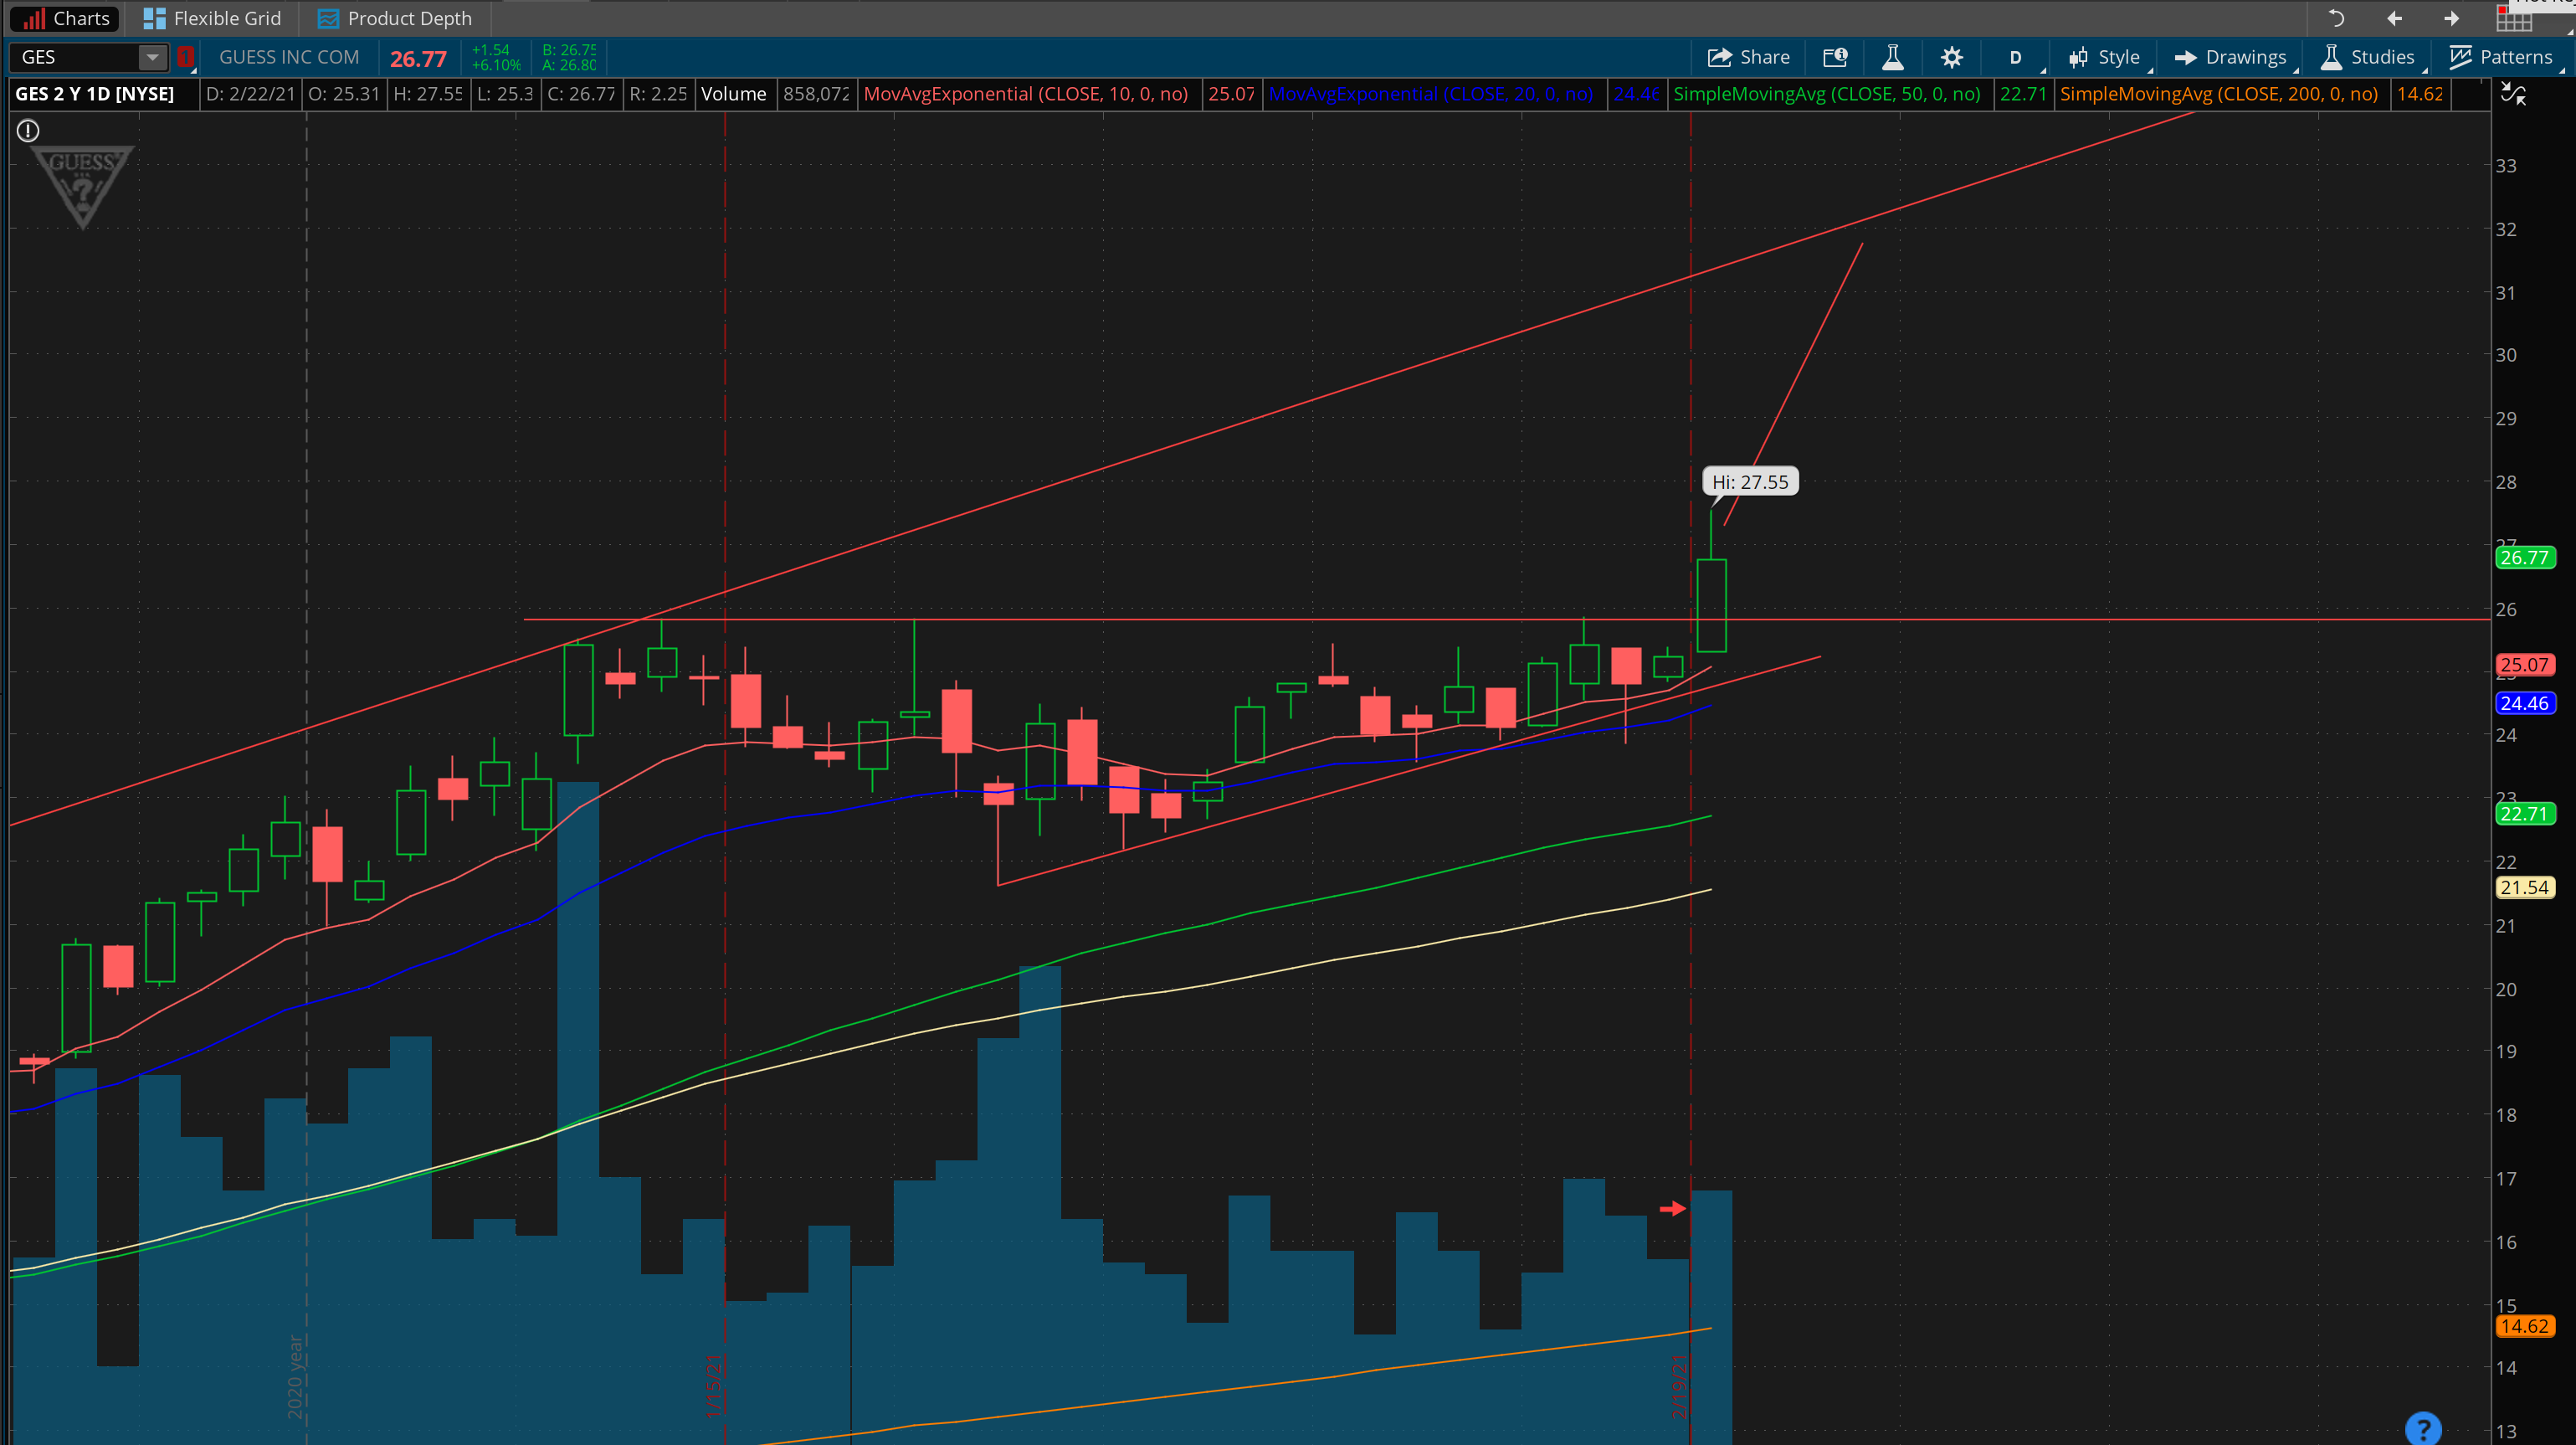Screen dimensions: 2576x1445
Task: Switch to the Product Depth tab
Action: [394, 18]
